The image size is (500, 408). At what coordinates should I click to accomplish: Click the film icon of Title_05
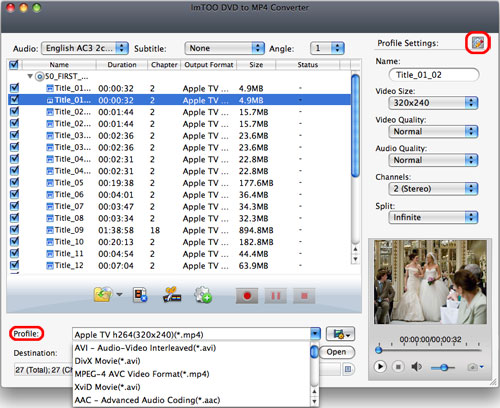pos(50,183)
